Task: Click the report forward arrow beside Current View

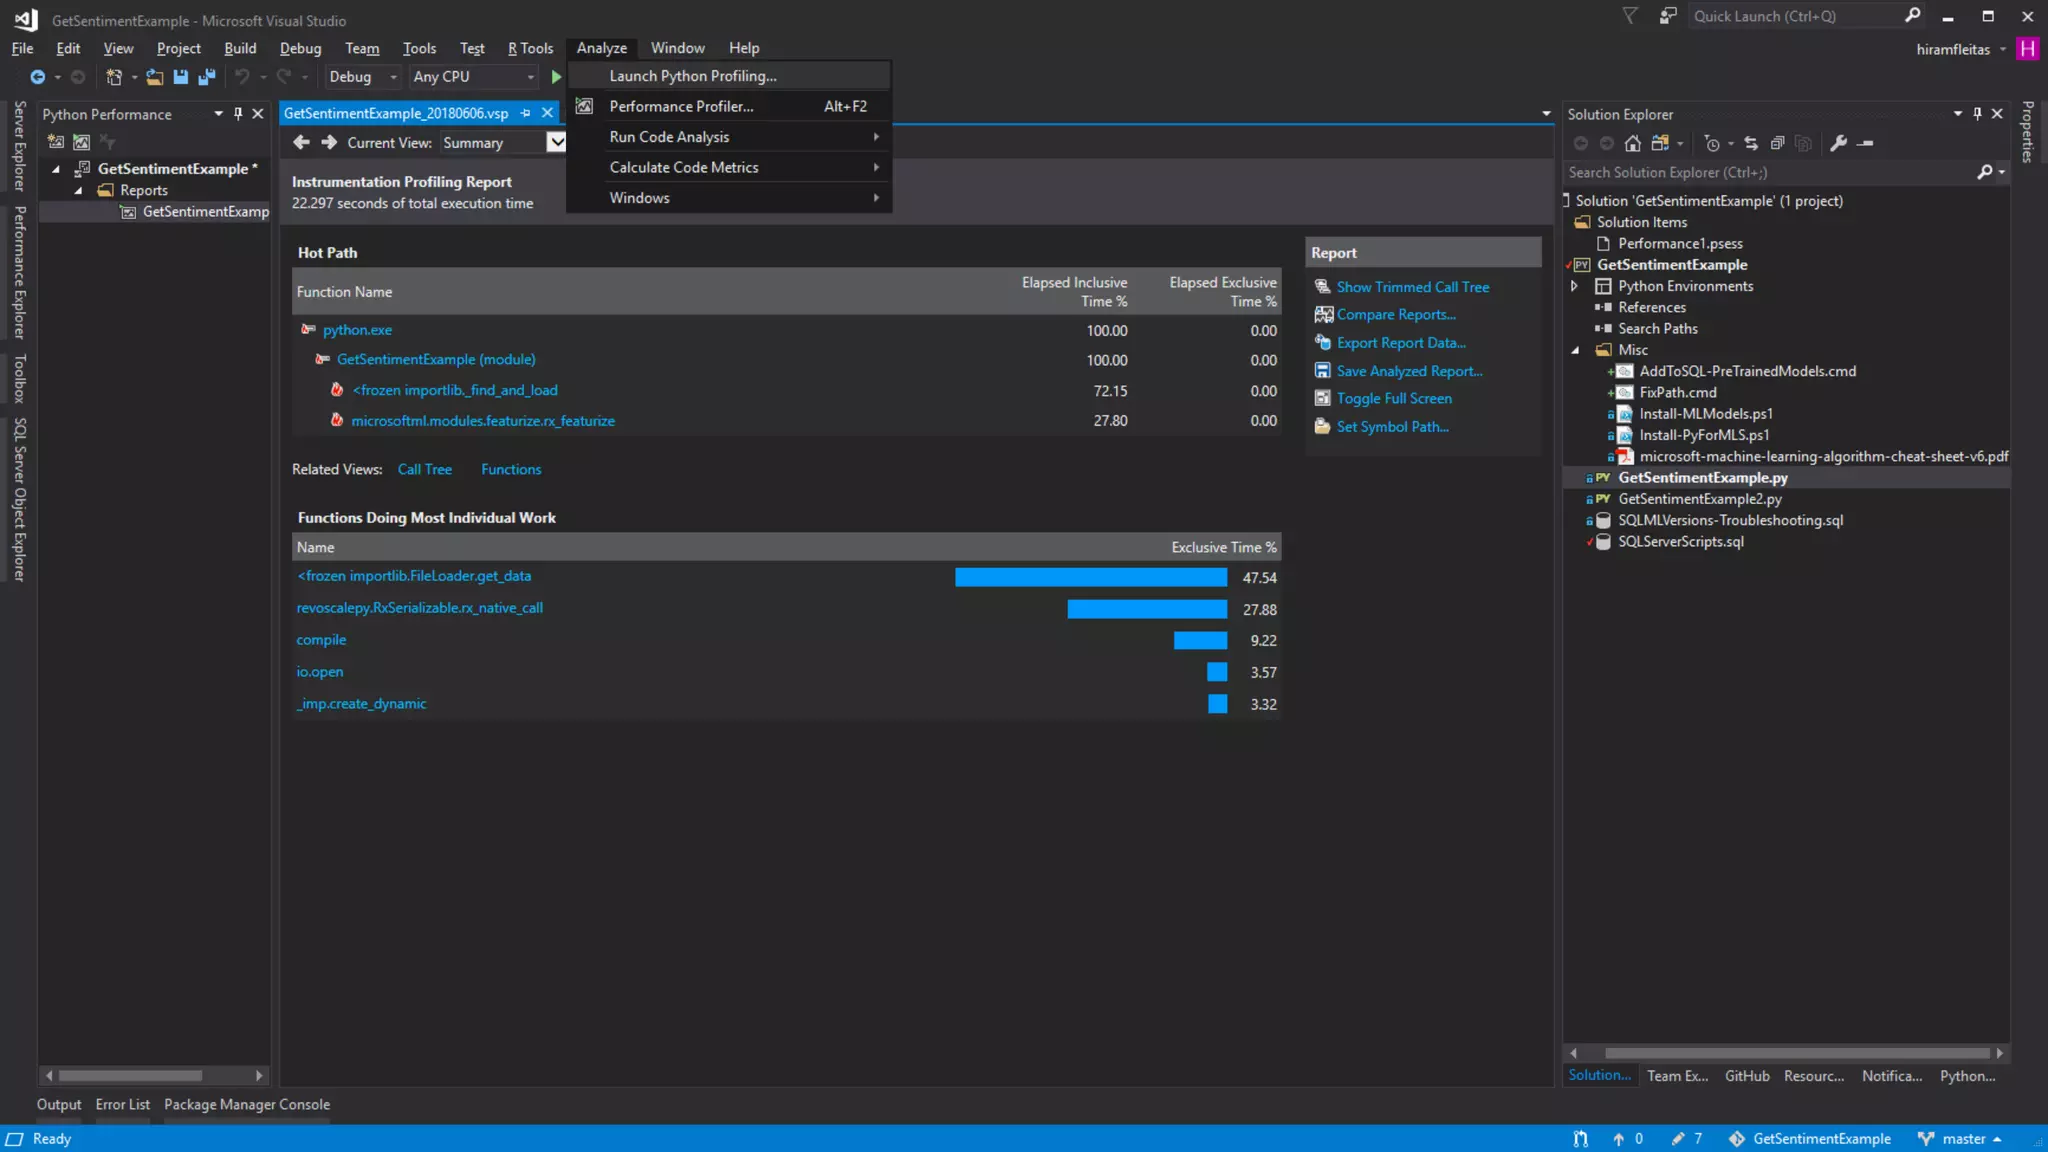Action: click(329, 142)
